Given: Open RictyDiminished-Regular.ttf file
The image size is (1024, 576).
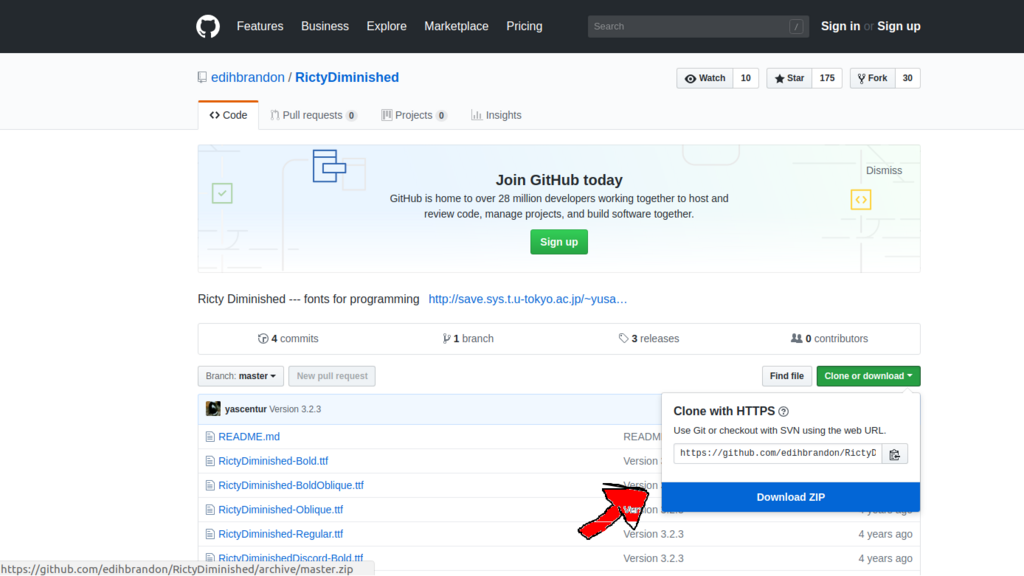Looking at the screenshot, I should 280,534.
